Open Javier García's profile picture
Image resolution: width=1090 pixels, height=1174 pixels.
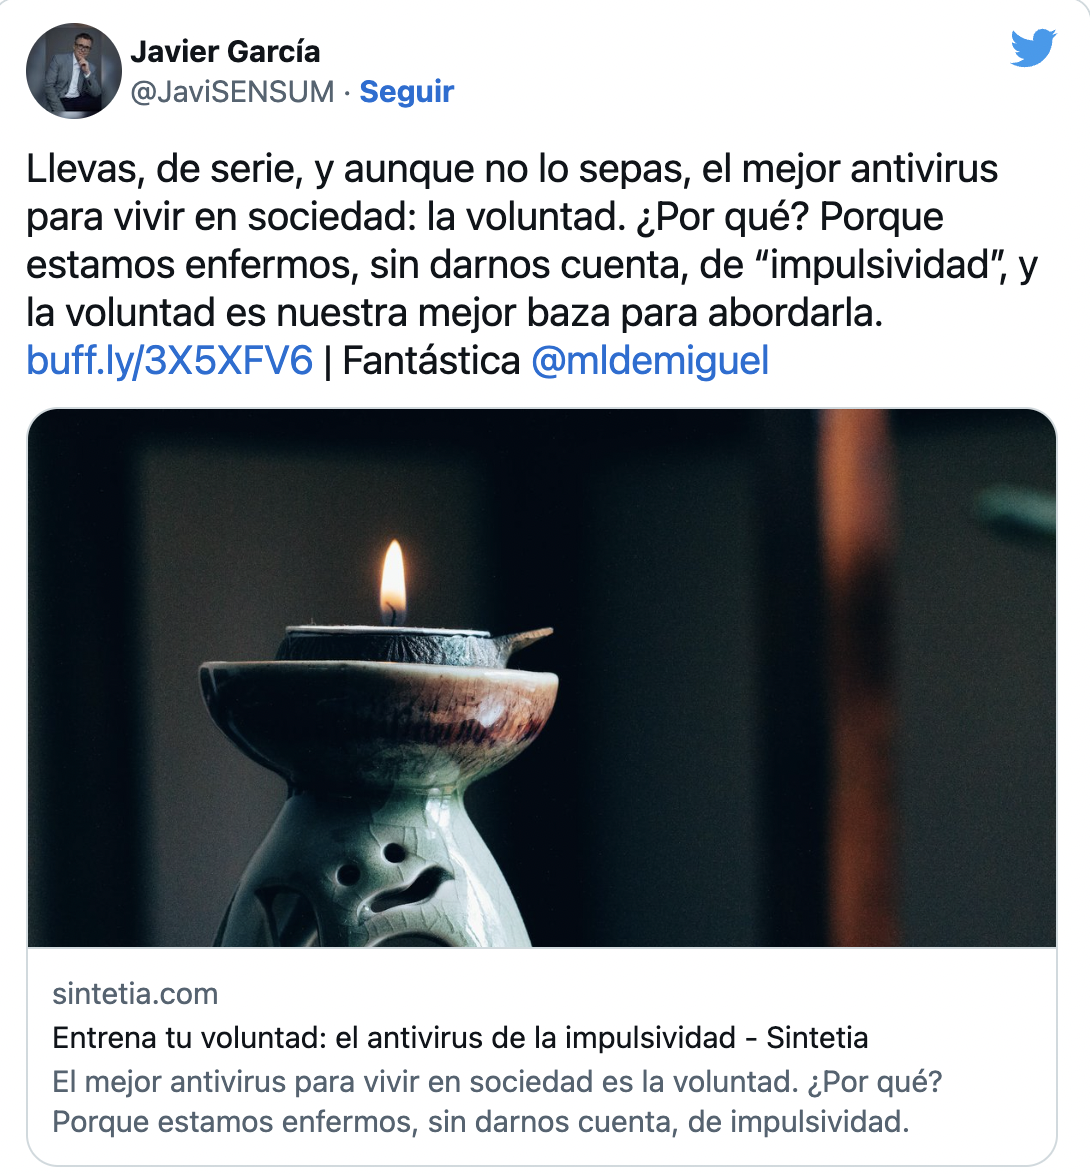(73, 70)
